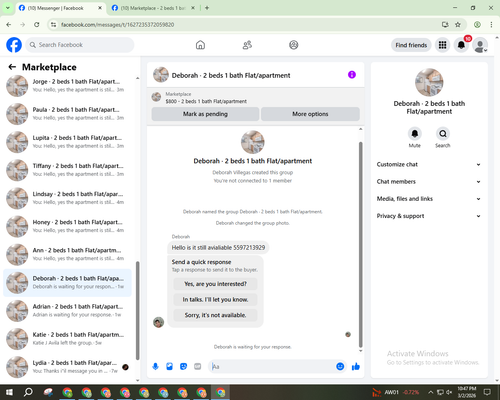
Task: Send 'In talks. I'll let you know.' response
Action: click(215, 300)
